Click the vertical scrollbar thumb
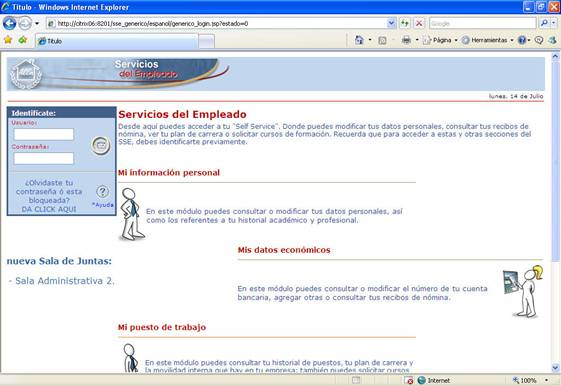Viewport: 561px width, 386px height. pyautogui.click(x=555, y=161)
